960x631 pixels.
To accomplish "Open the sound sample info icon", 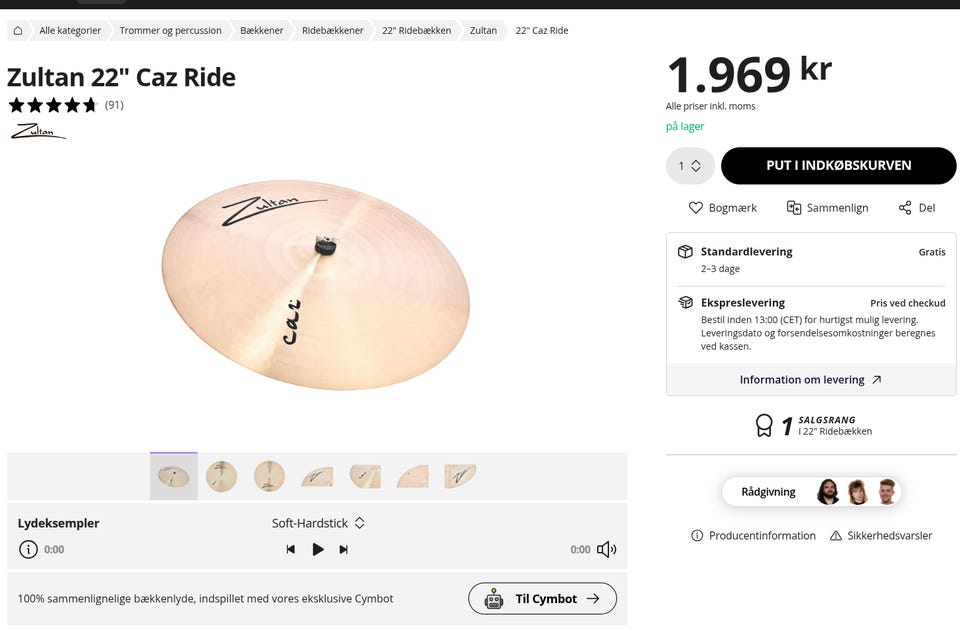I will [x=28, y=549].
